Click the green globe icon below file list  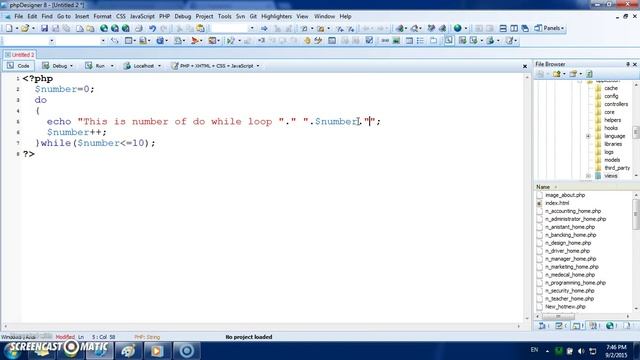(609, 325)
